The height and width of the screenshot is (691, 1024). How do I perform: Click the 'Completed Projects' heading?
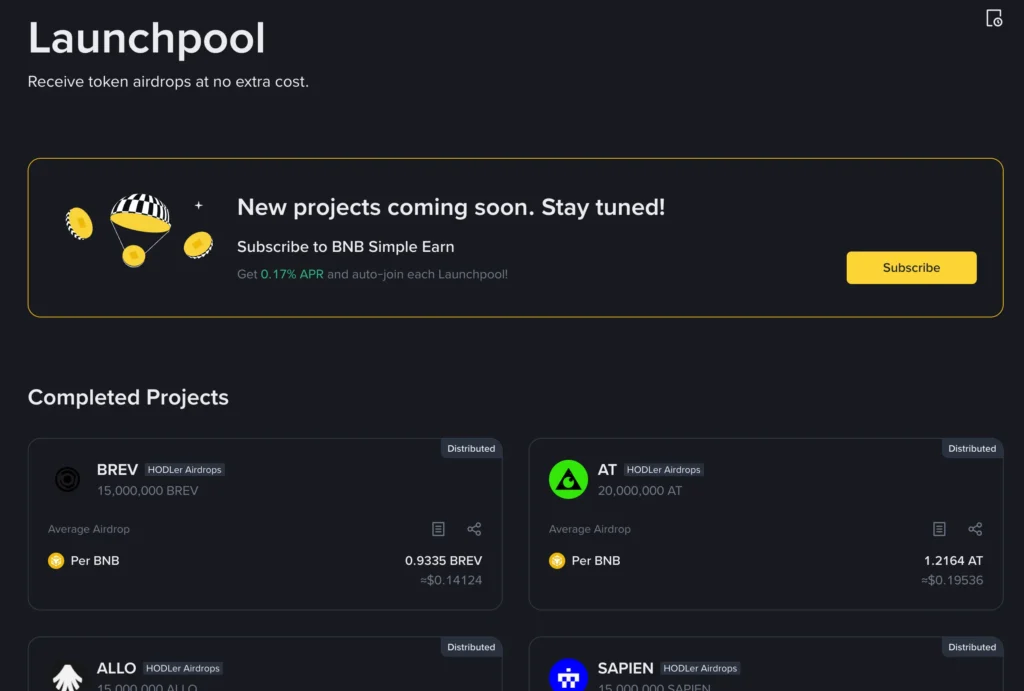(x=128, y=397)
